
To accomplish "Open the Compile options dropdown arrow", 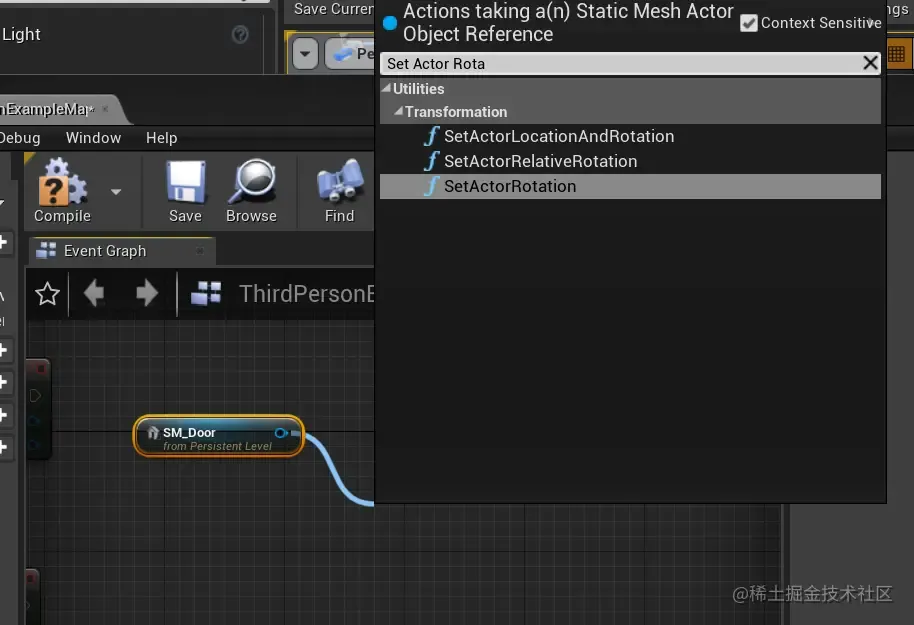I will click(116, 191).
